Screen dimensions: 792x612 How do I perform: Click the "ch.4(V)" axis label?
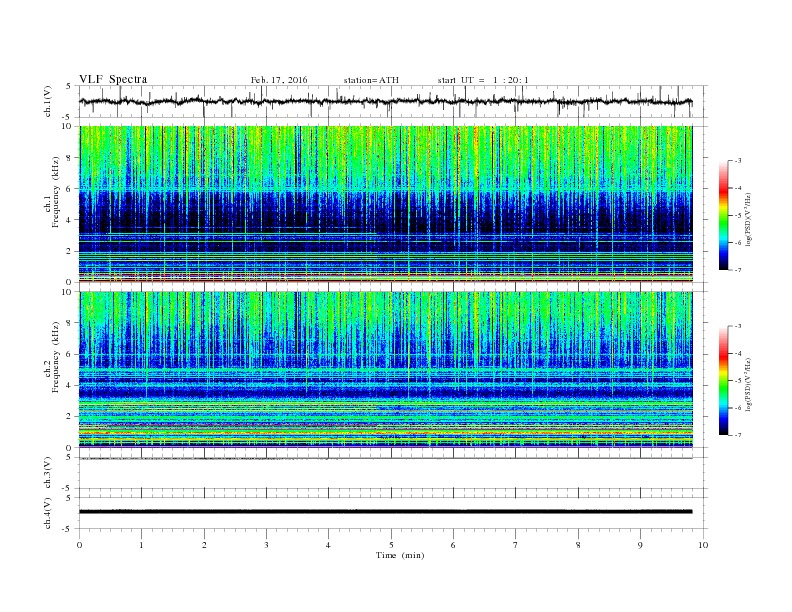coord(48,513)
